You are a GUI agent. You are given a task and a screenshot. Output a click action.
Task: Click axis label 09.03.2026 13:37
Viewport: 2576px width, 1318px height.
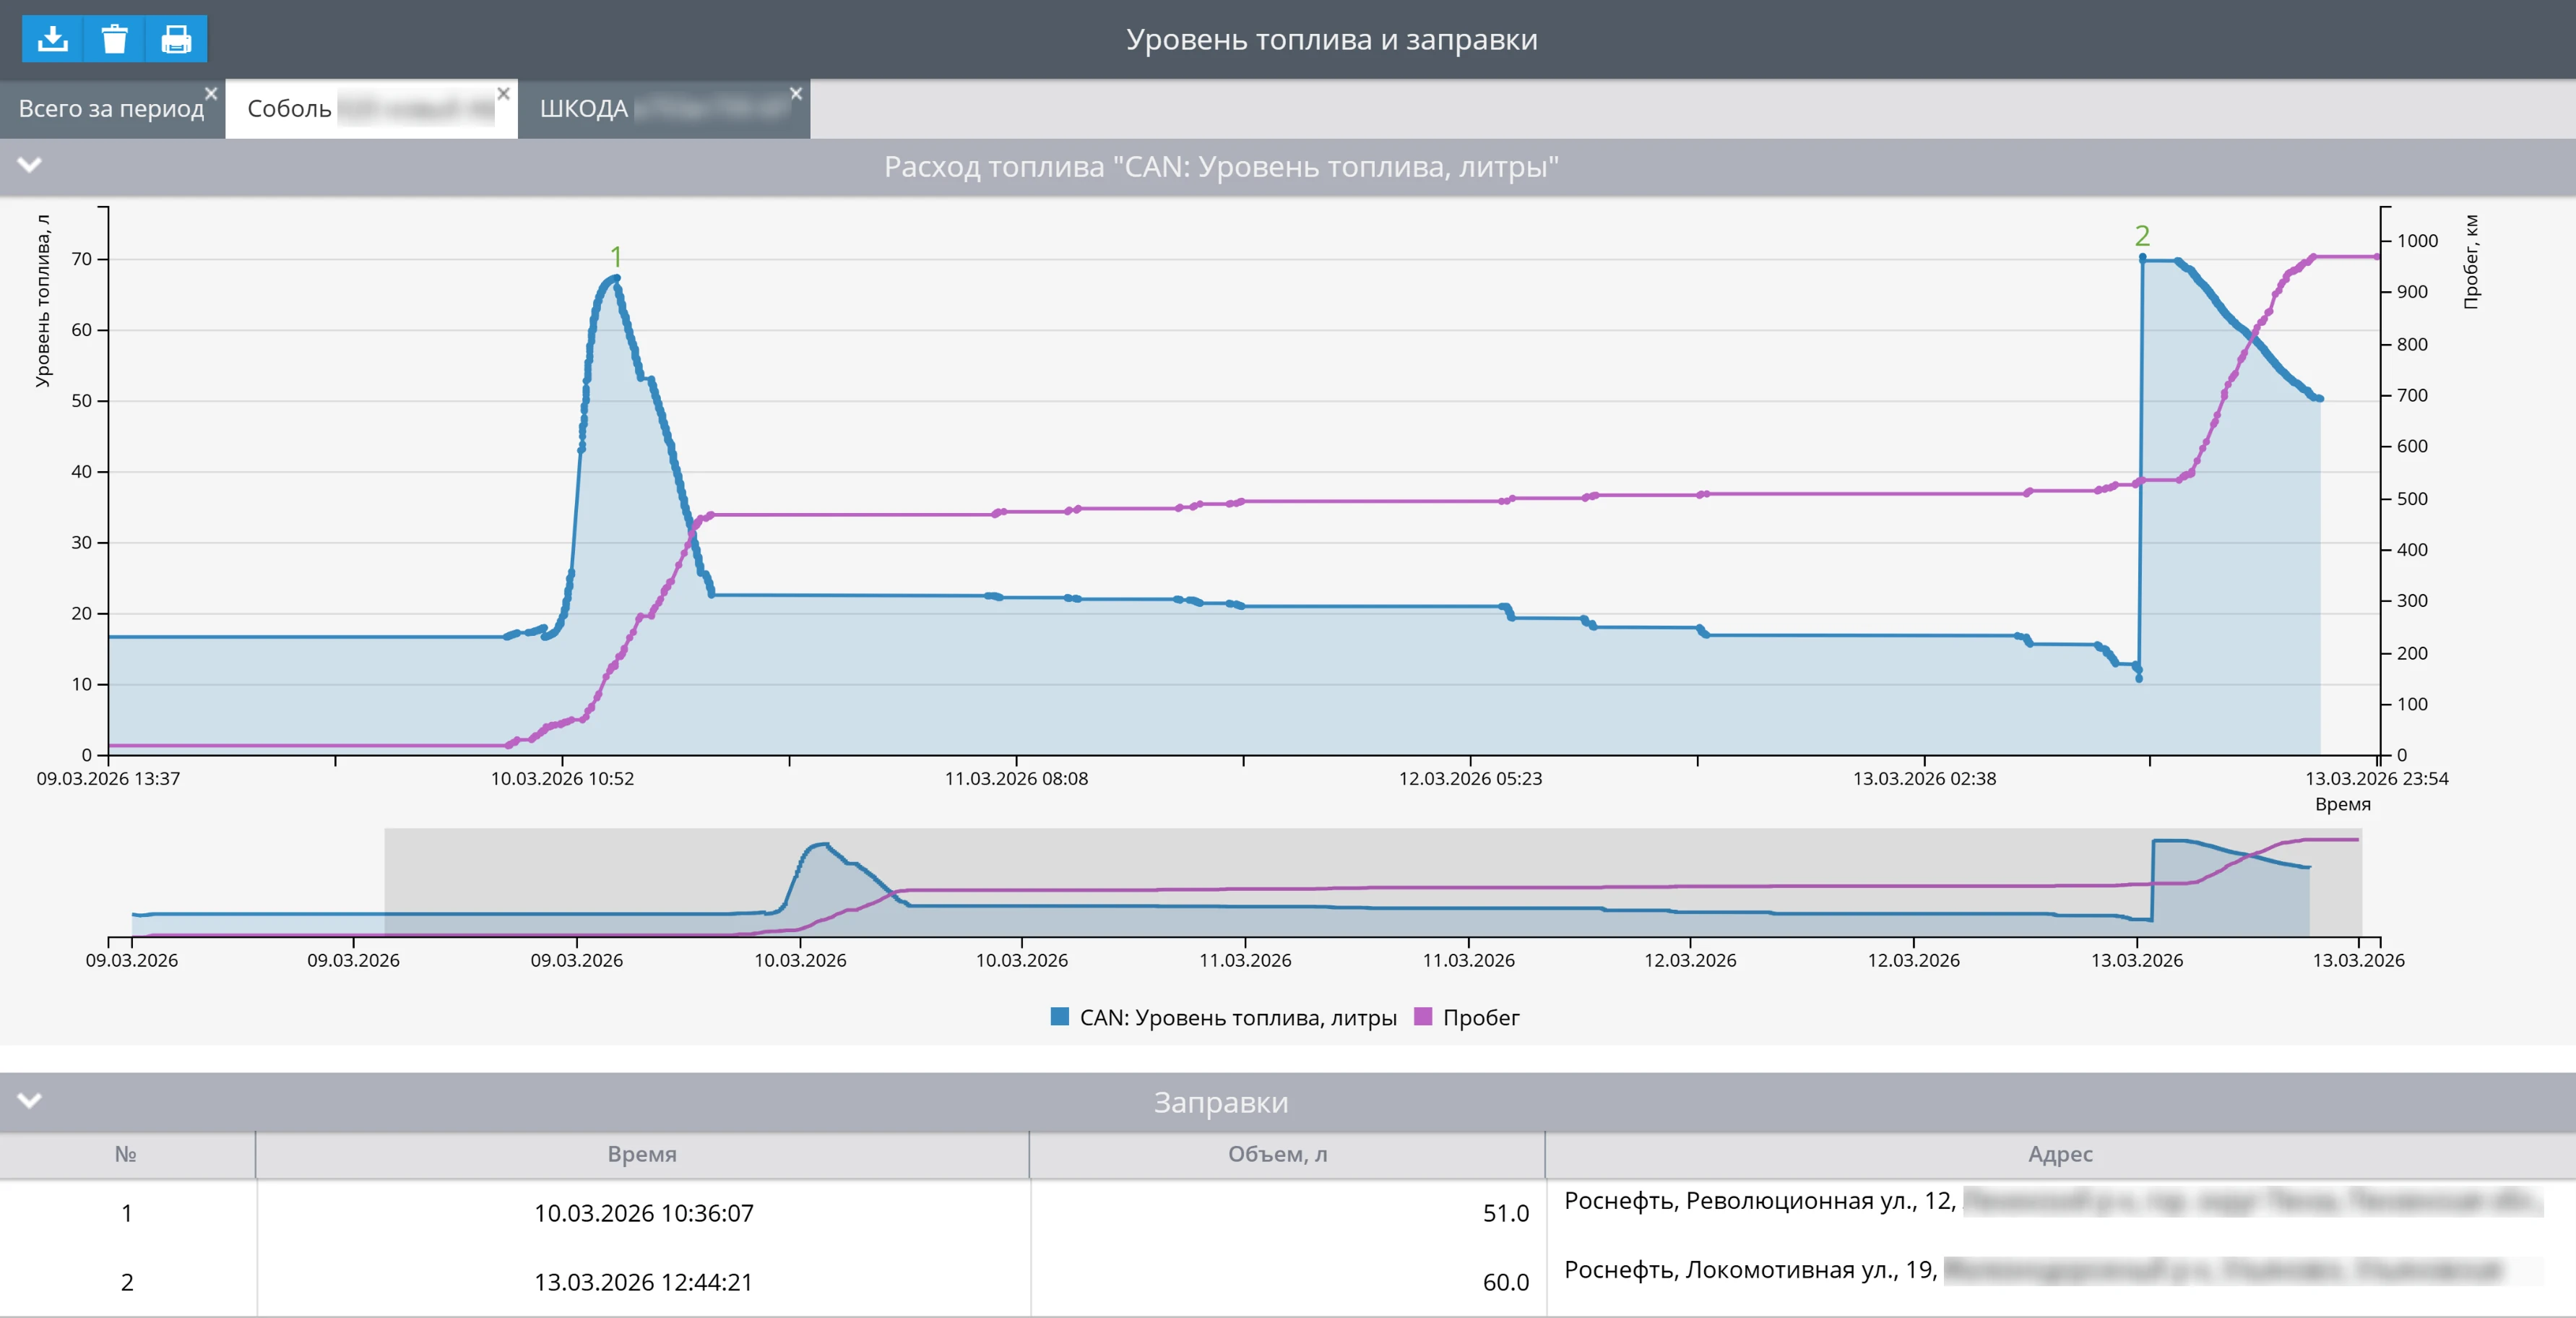click(x=108, y=778)
